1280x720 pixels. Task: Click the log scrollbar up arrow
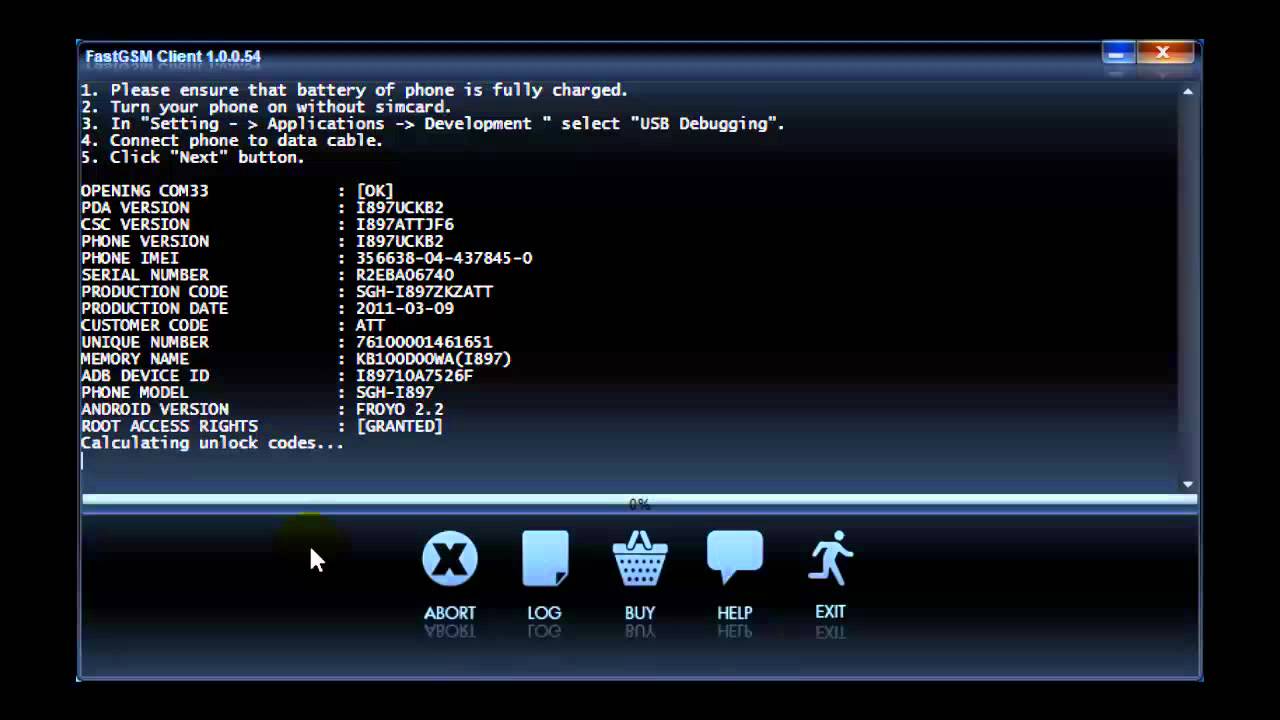(1188, 91)
